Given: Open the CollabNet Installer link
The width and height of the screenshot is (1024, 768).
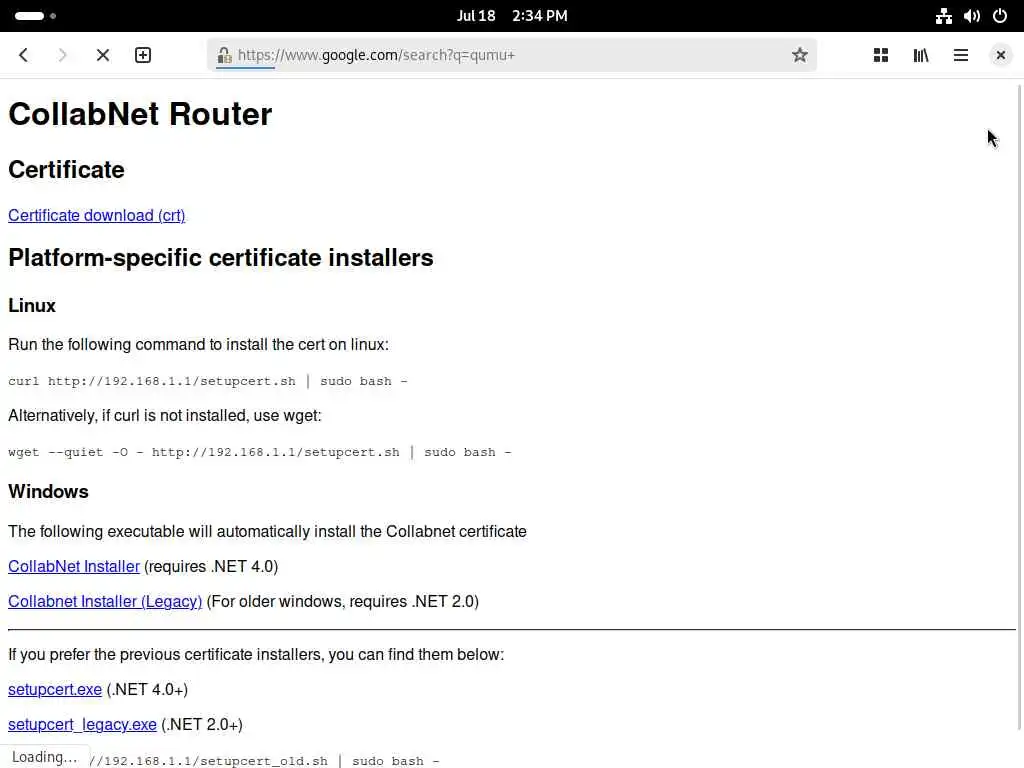Looking at the screenshot, I should tap(74, 566).
